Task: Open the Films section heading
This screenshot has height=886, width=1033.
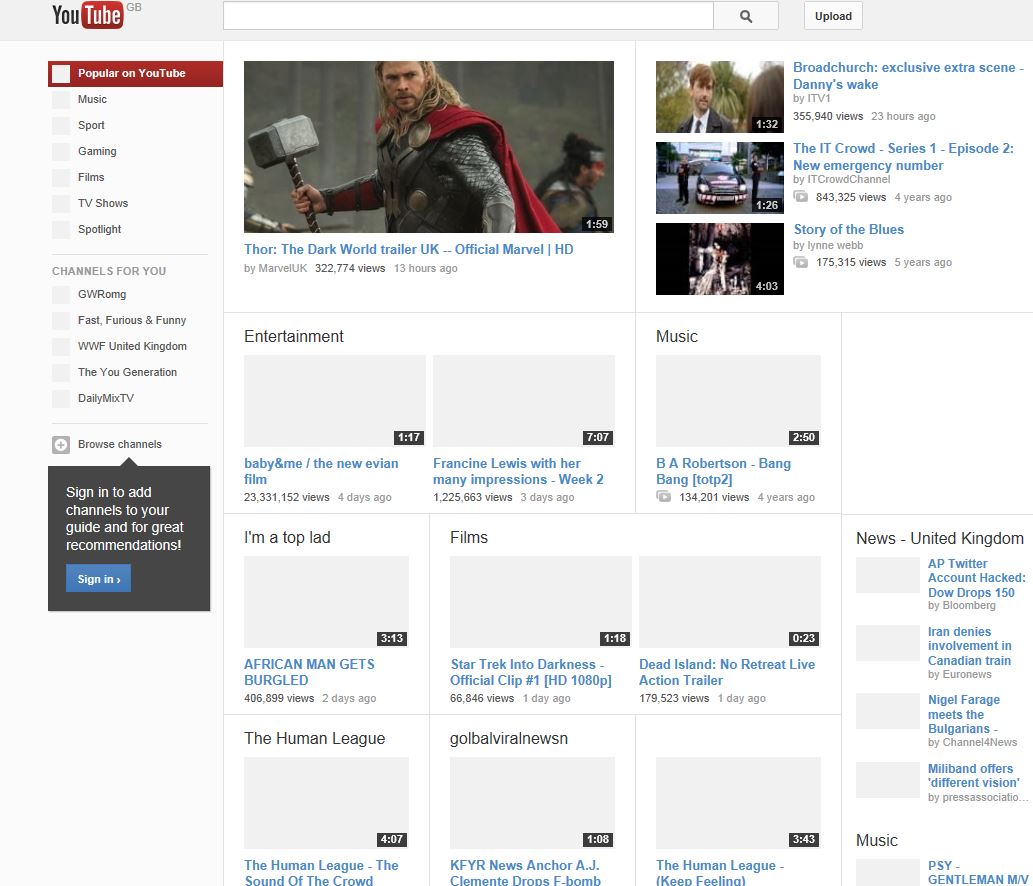Action: pos(469,538)
